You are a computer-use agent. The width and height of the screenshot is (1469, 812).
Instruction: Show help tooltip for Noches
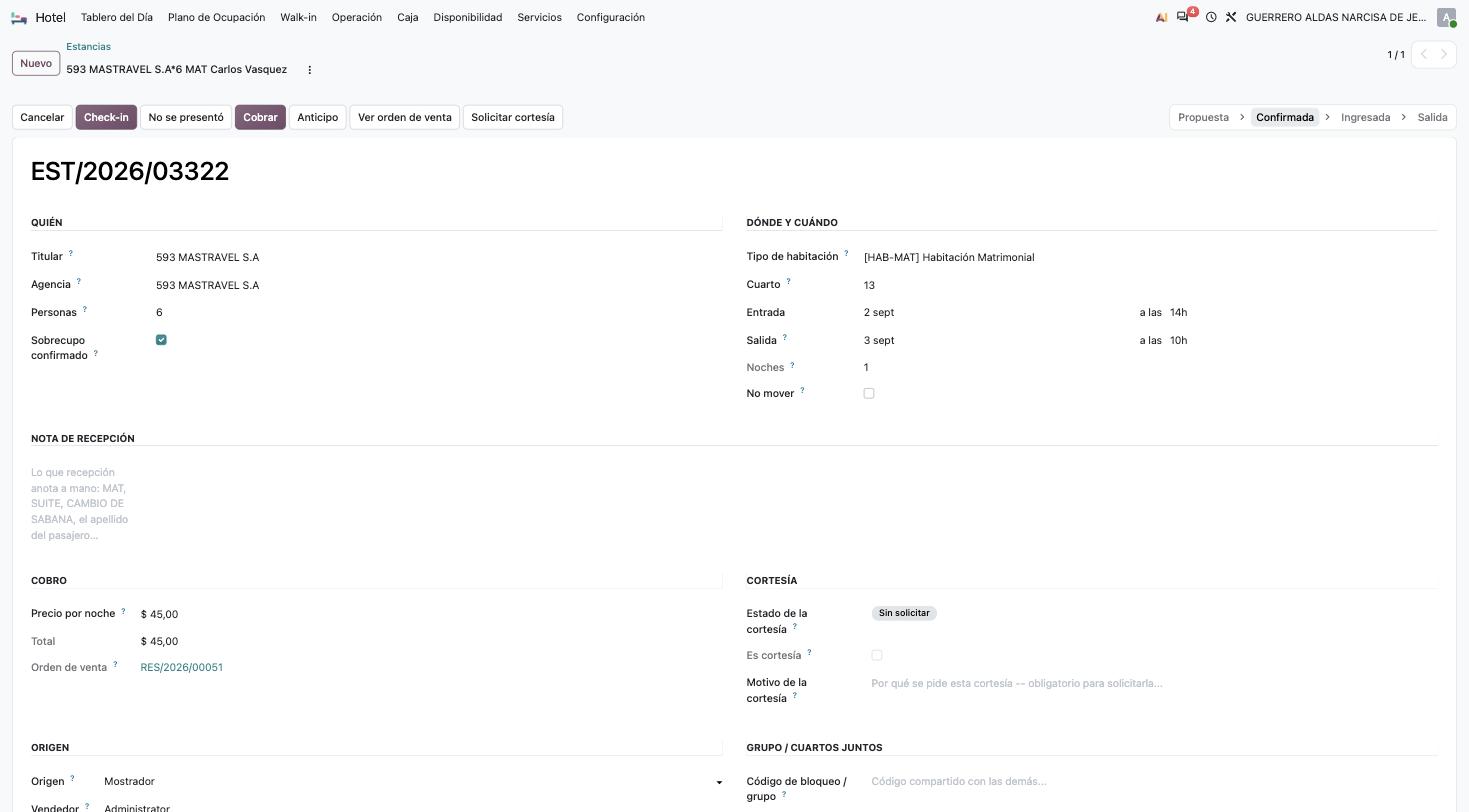tap(792, 365)
